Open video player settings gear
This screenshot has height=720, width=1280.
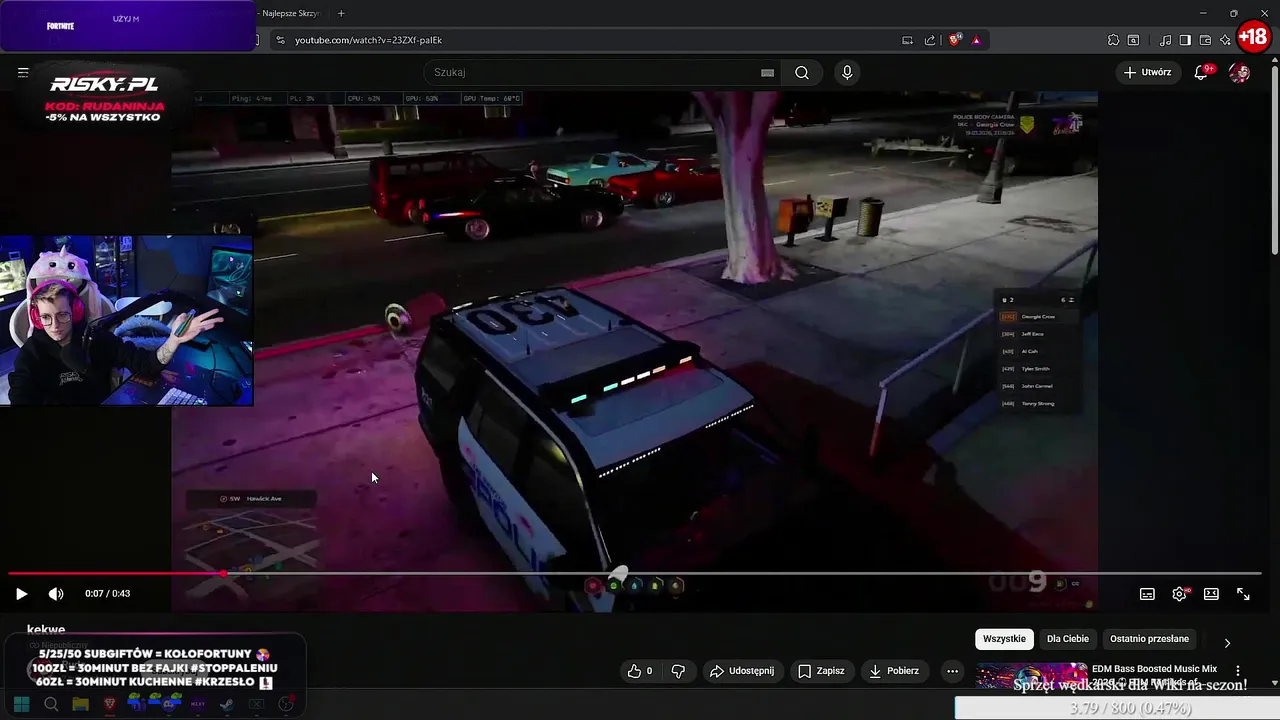pos(1179,594)
